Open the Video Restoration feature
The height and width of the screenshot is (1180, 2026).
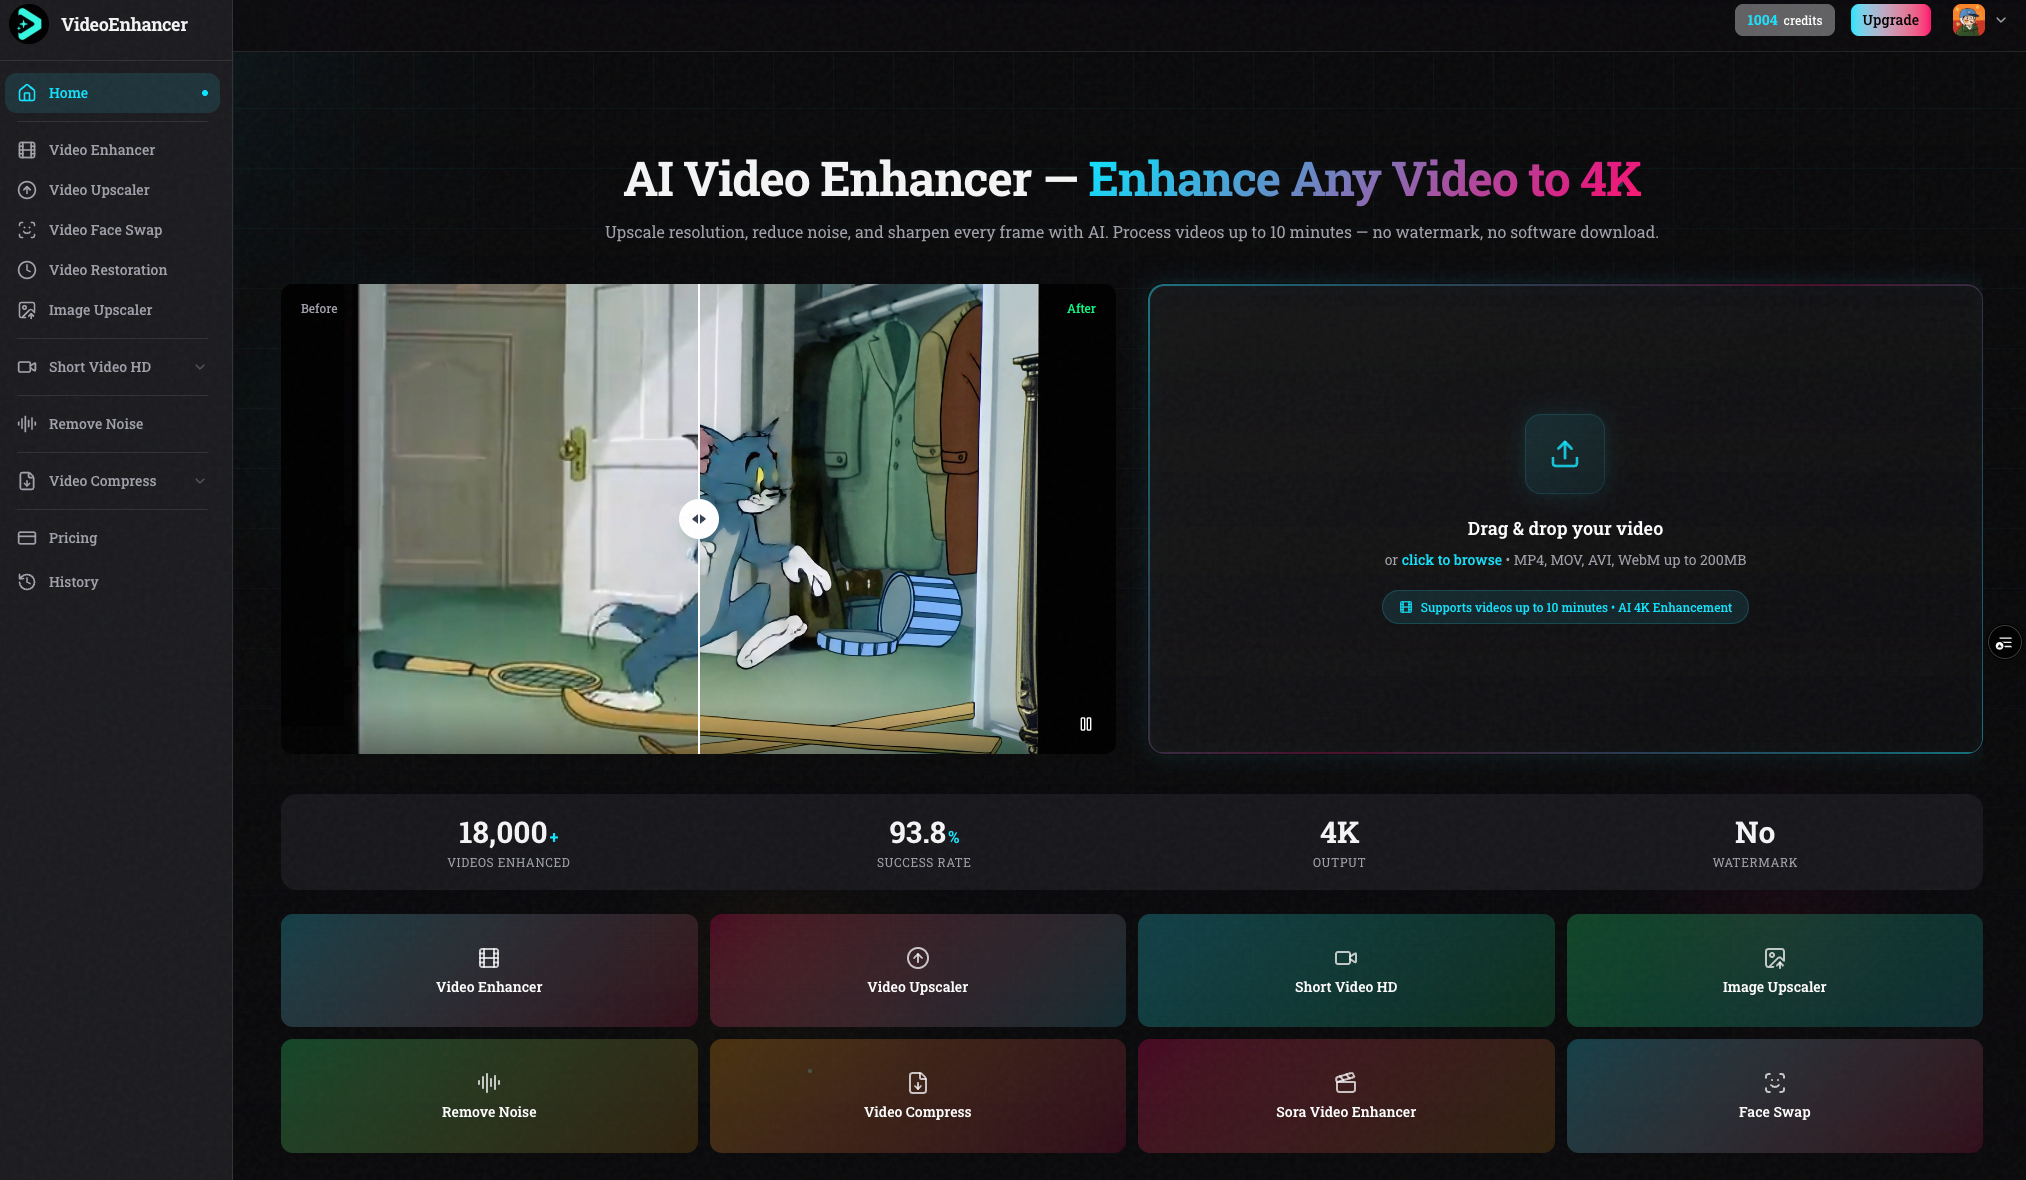(x=107, y=269)
